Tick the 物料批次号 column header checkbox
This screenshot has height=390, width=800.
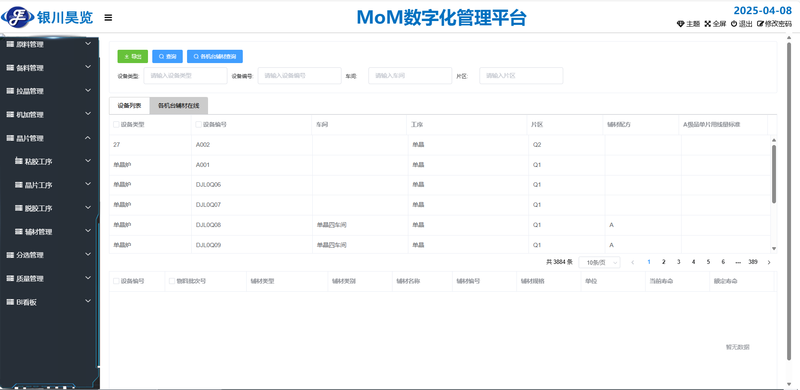[172, 281]
